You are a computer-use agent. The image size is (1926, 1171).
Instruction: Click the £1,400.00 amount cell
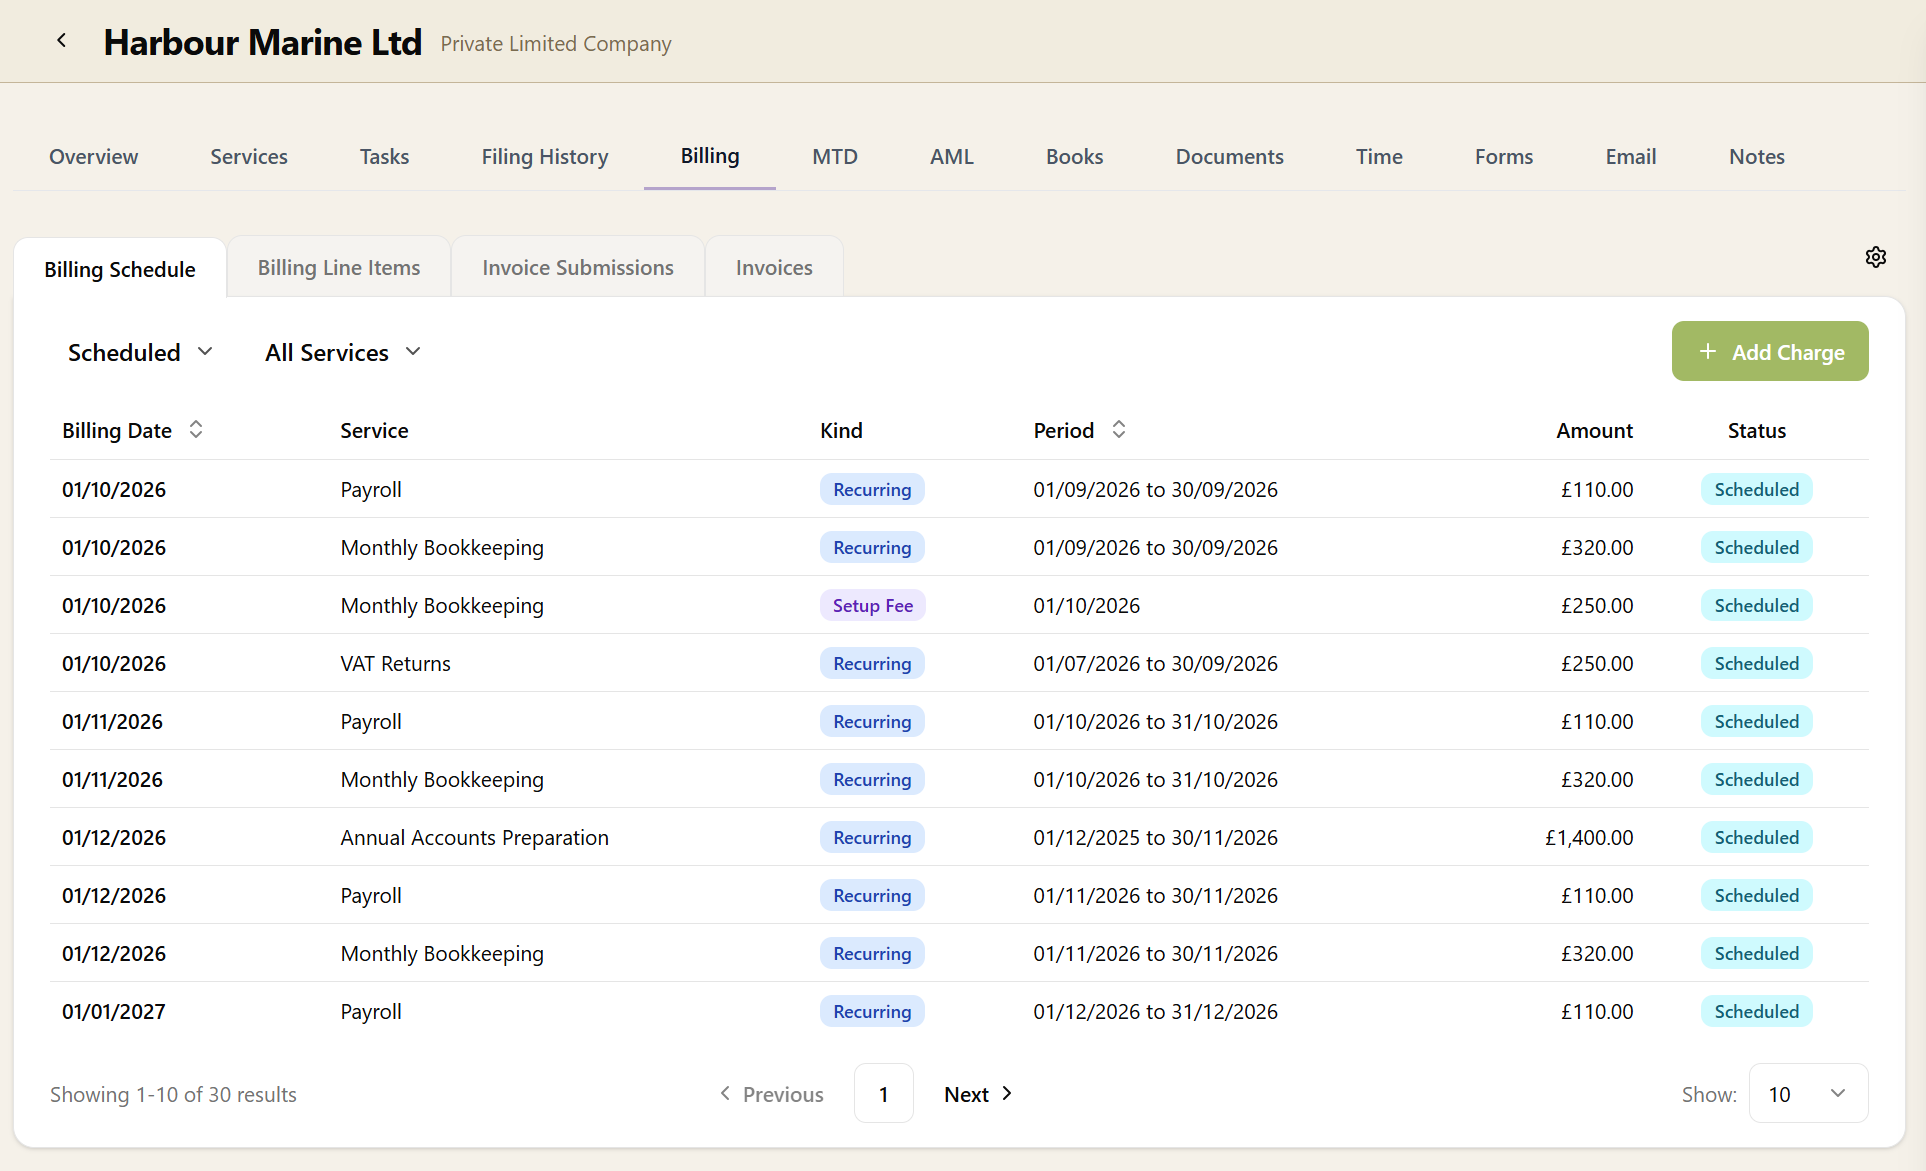[1589, 838]
